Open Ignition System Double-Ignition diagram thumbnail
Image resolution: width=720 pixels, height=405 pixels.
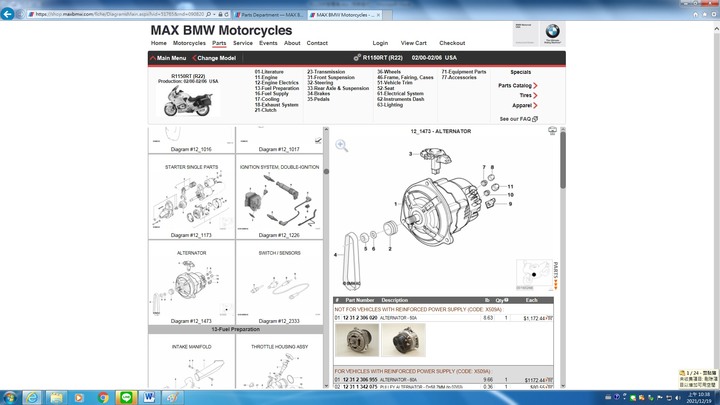[x=279, y=198]
